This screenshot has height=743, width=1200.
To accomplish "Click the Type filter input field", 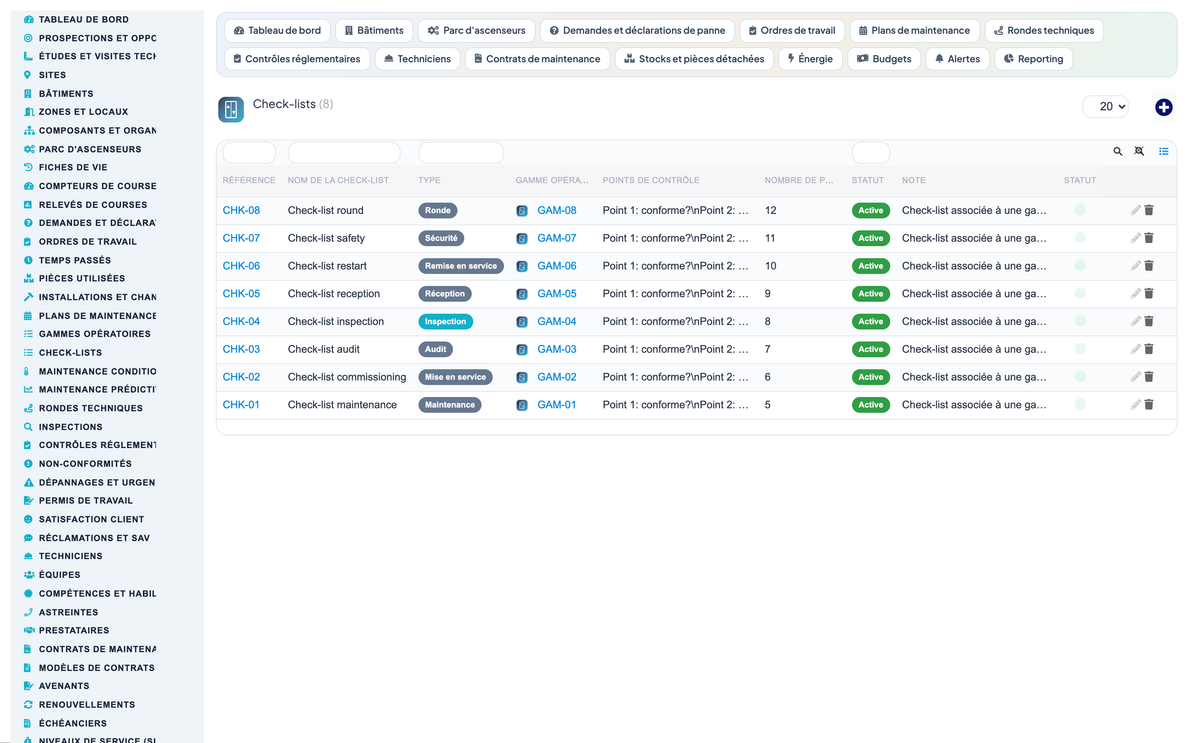I will (461, 153).
